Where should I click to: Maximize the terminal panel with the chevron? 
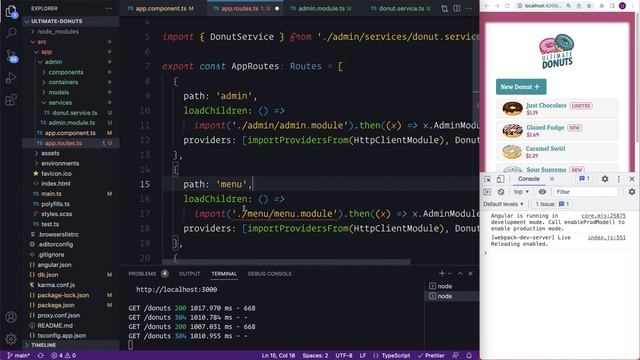coord(460,273)
